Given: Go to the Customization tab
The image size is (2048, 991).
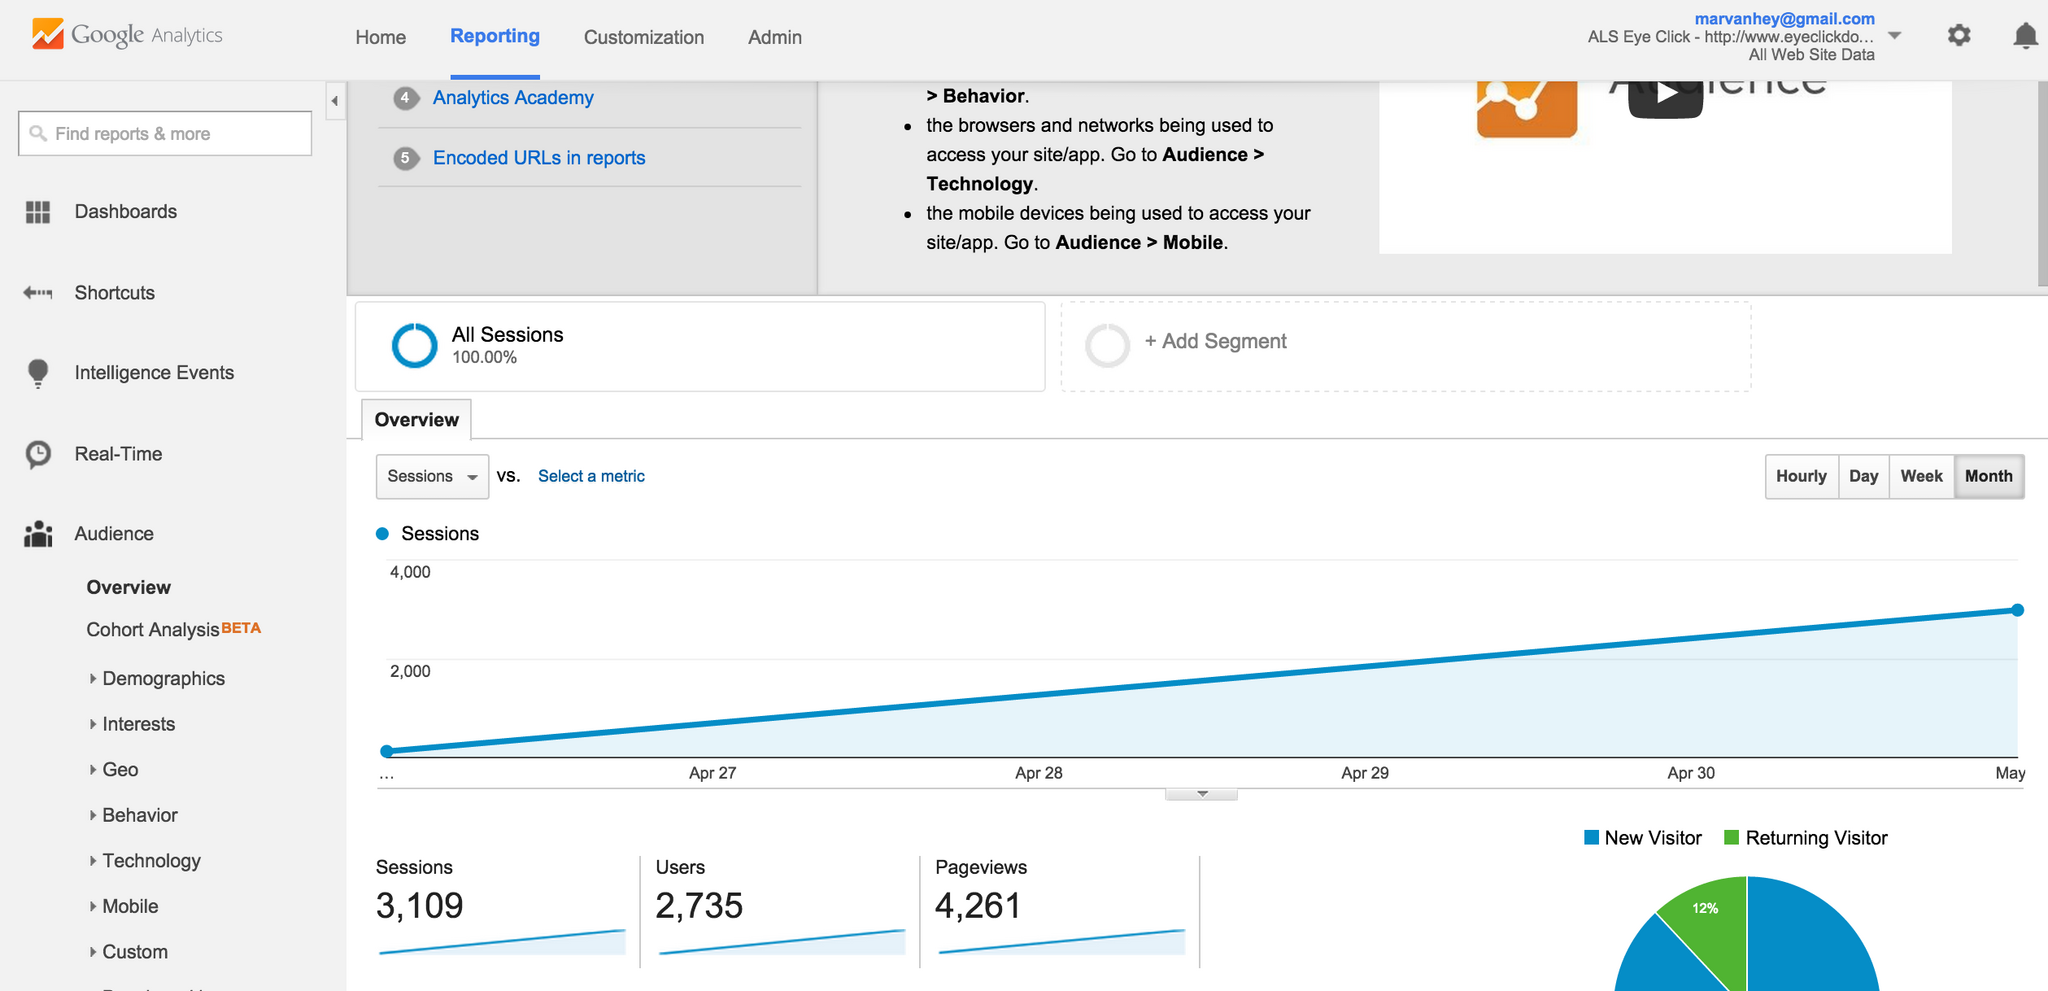Looking at the screenshot, I should (x=644, y=37).
